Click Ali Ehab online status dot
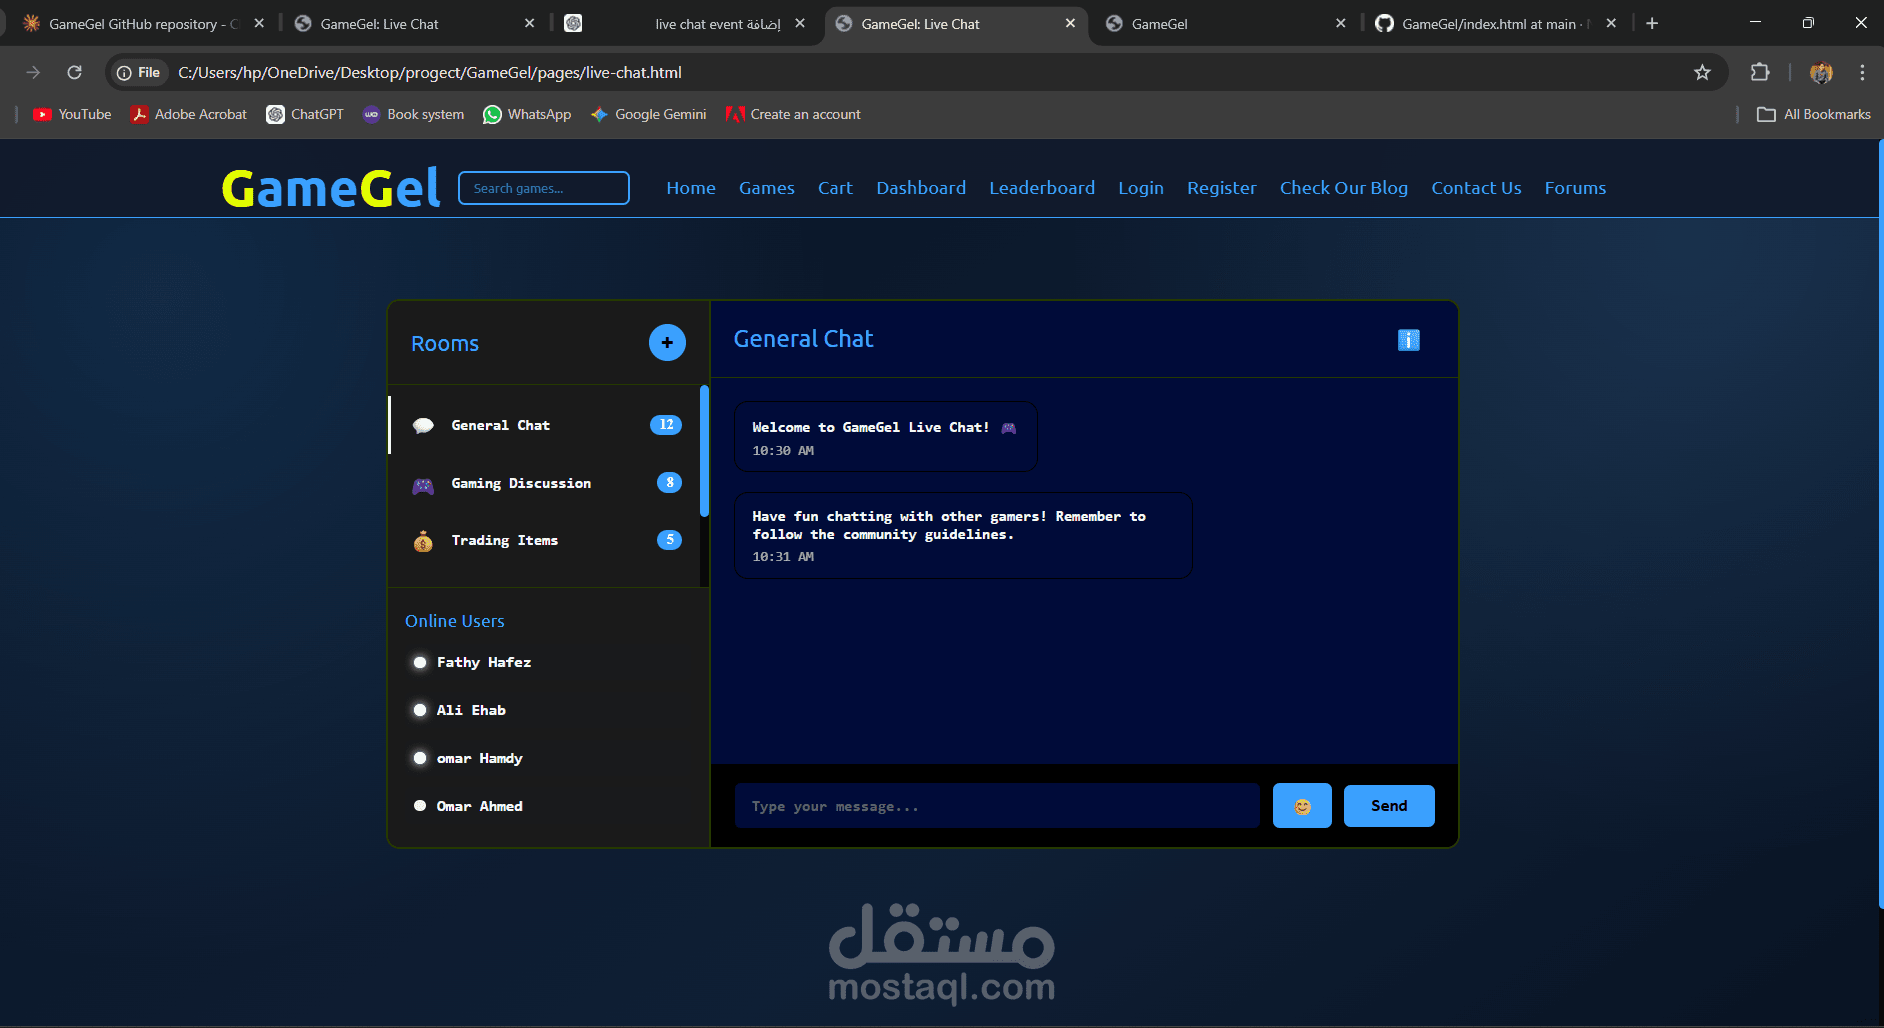 pos(420,711)
